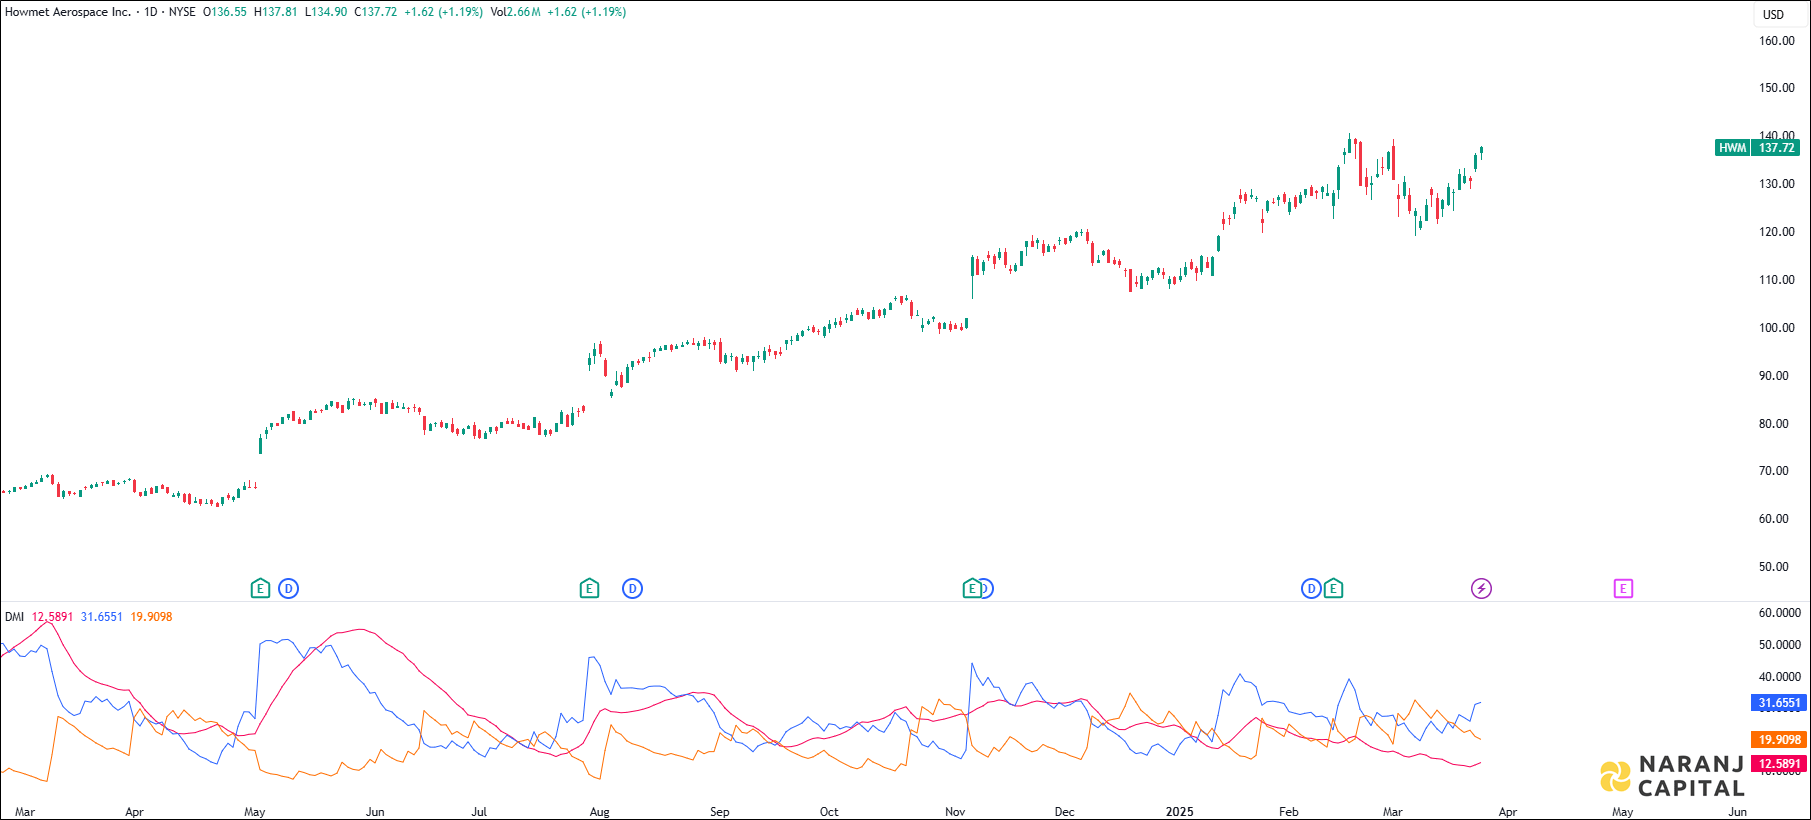Click the close price C137.72

coord(376,12)
